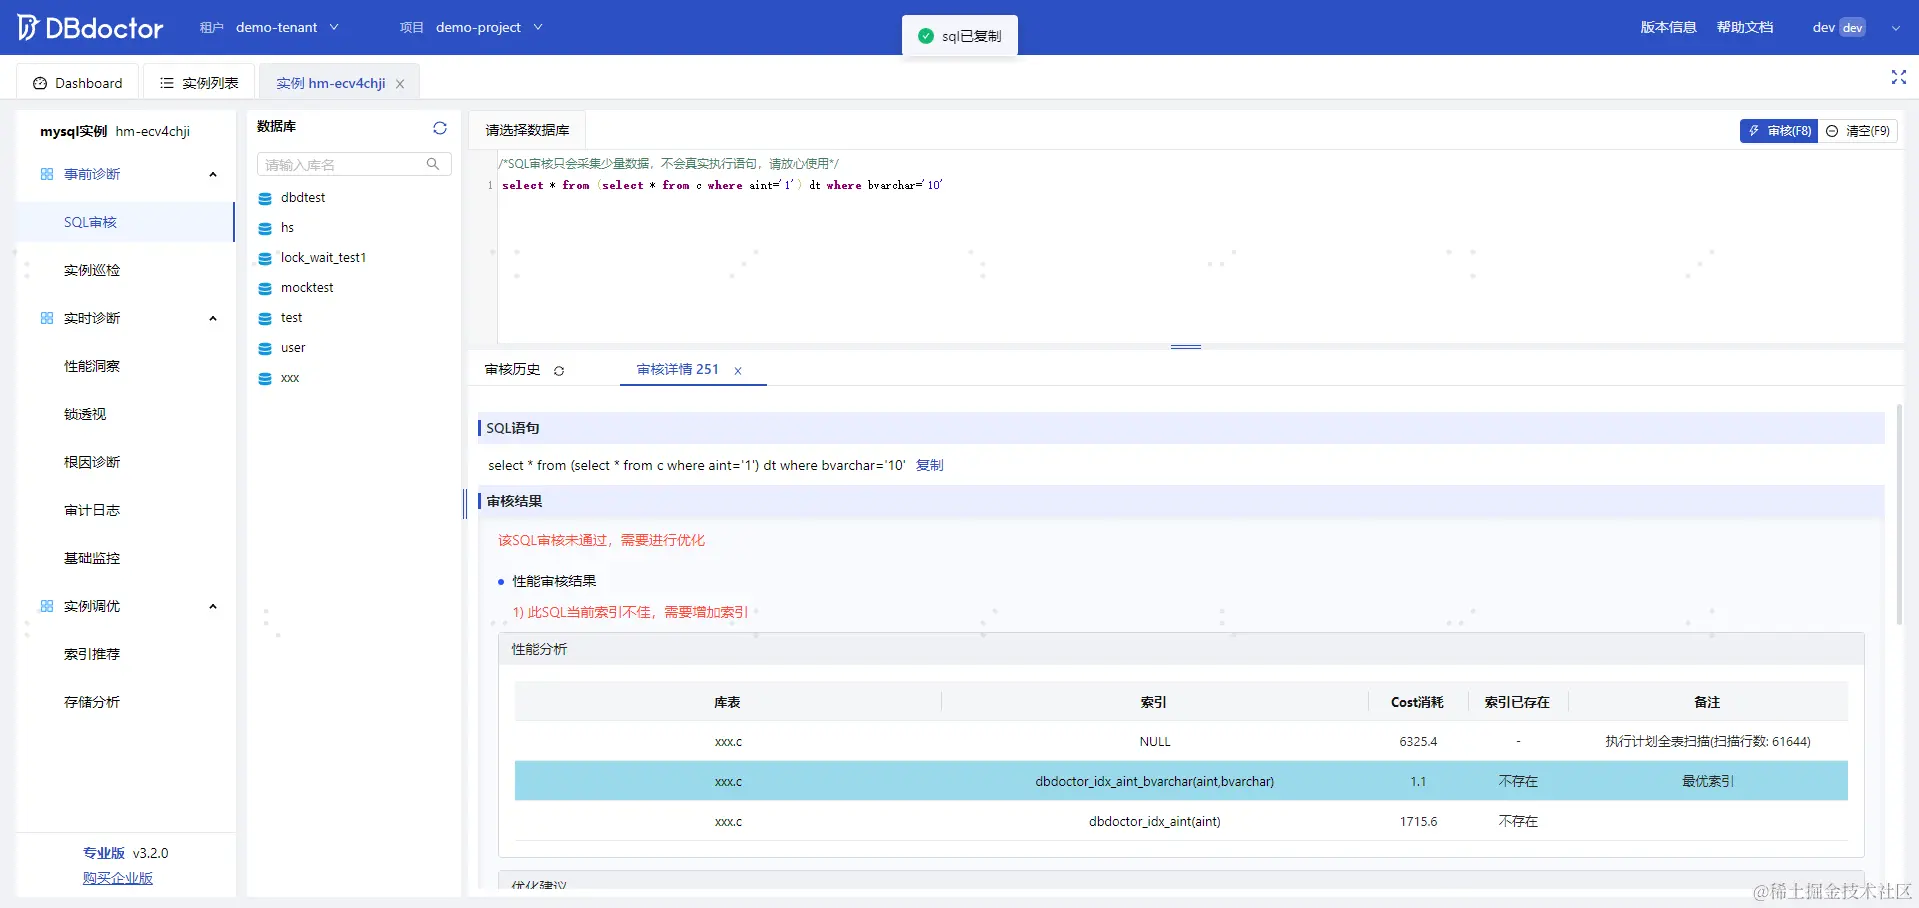
Task: Click the circular icon on the Dashboard tab
Action: coord(40,83)
